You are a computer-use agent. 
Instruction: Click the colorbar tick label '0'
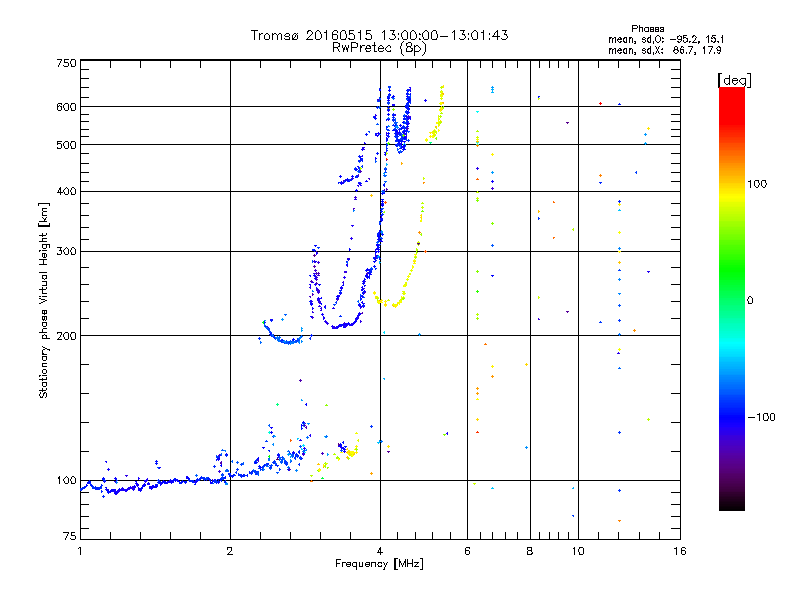750,301
